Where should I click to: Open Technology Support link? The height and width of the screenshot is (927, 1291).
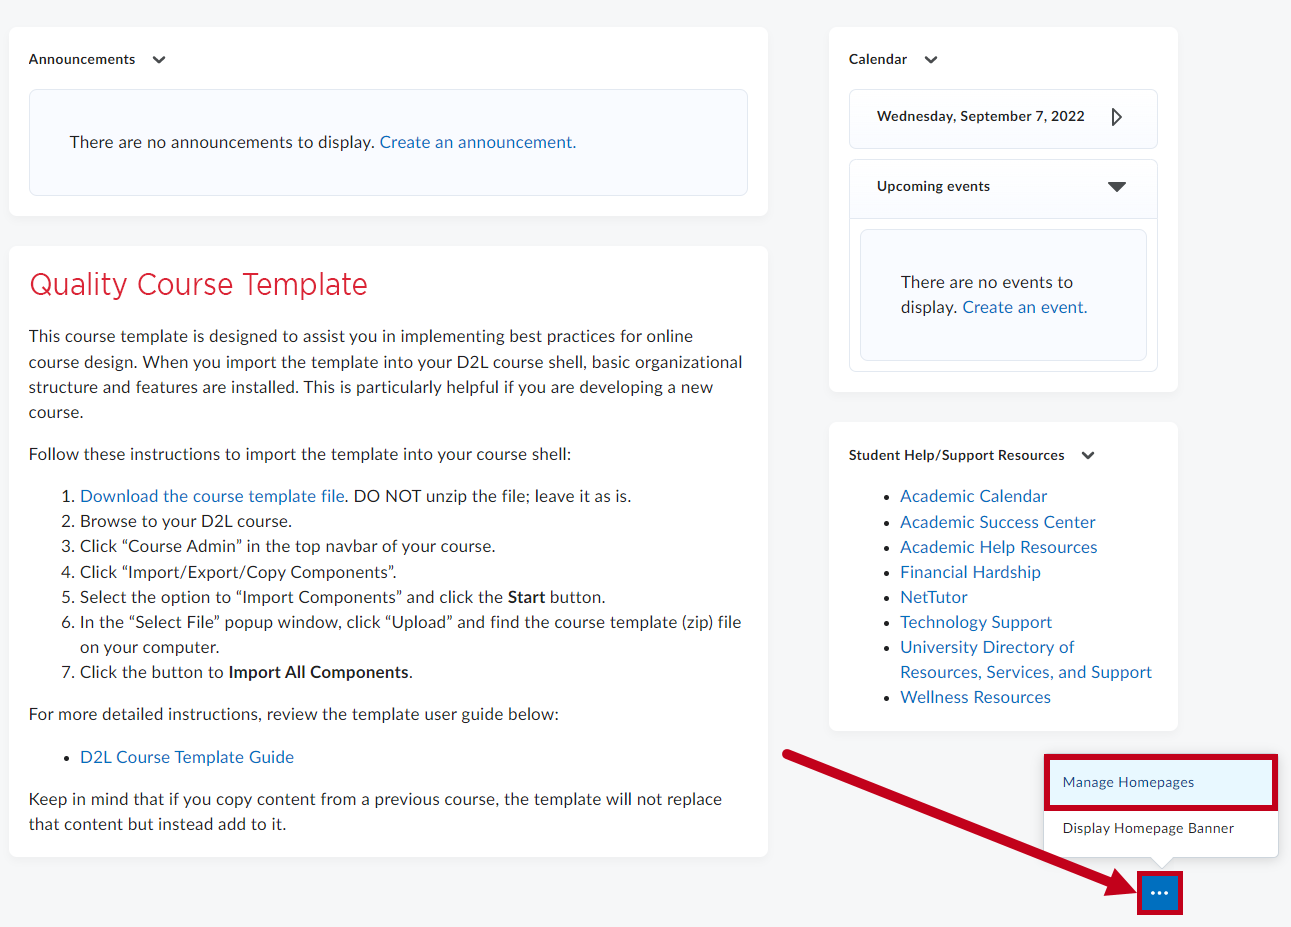tap(976, 622)
